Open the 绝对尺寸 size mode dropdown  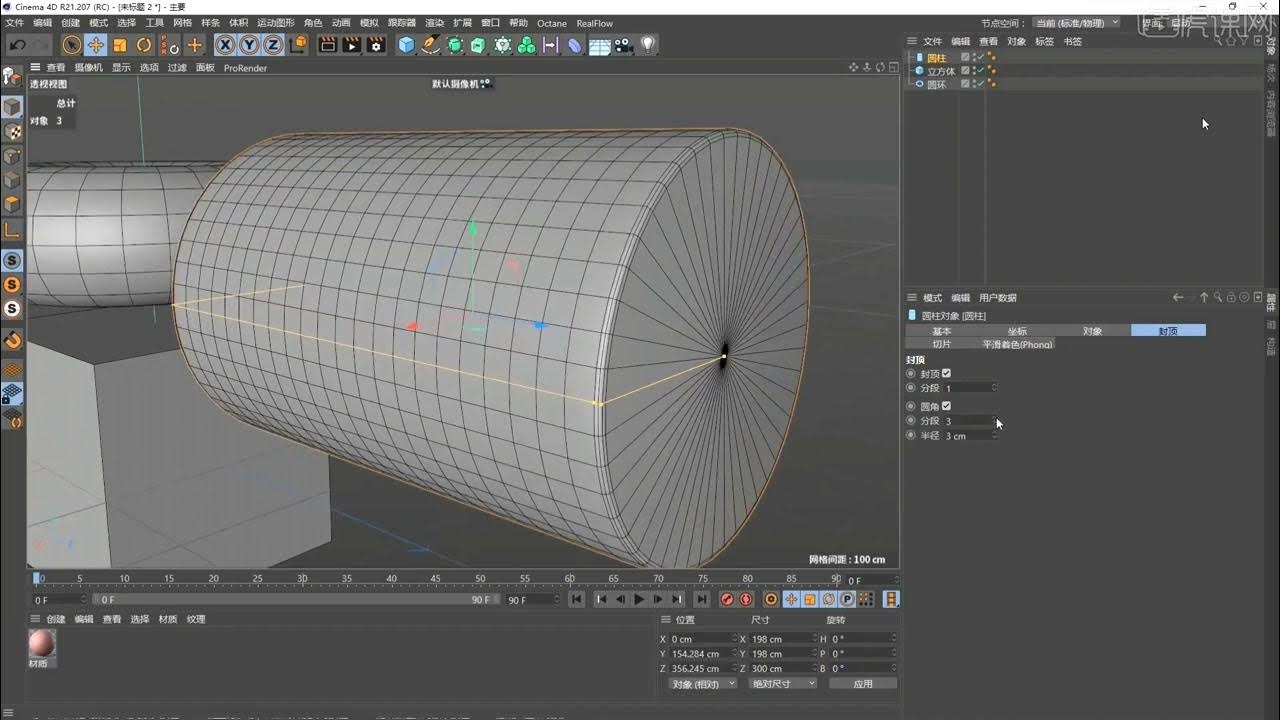coord(783,683)
